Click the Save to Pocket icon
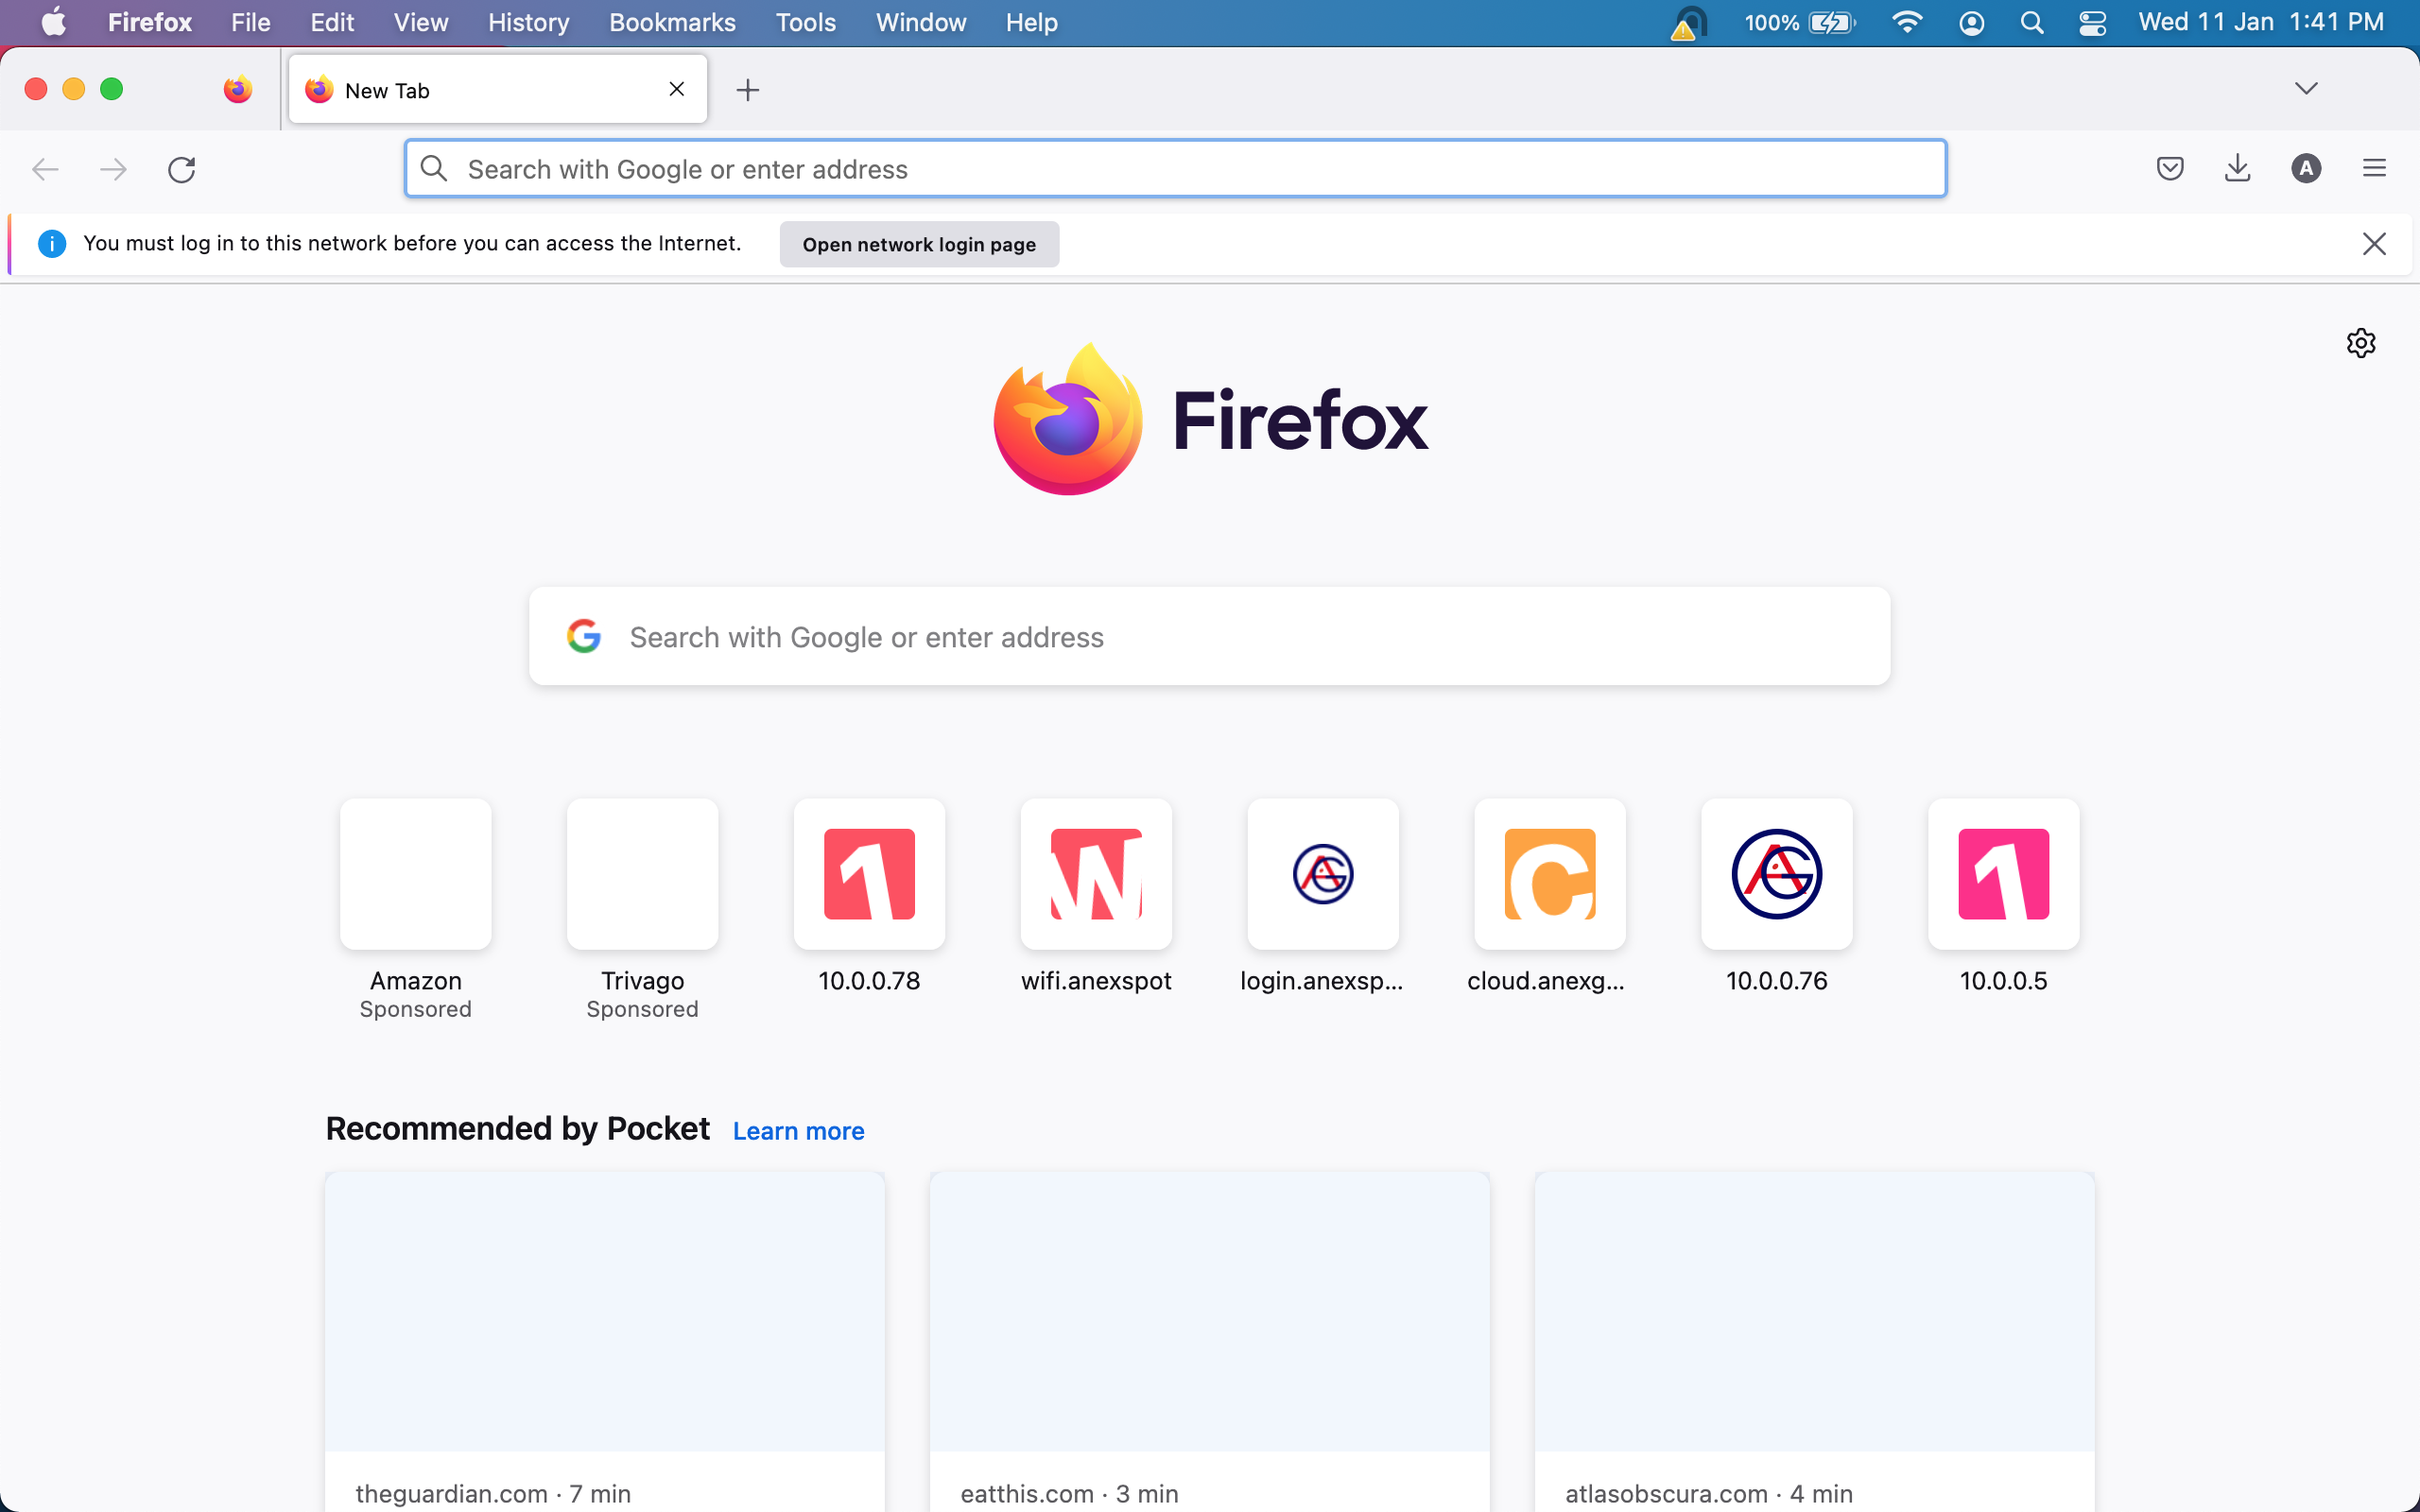Image resolution: width=2420 pixels, height=1512 pixels. click(x=2169, y=169)
